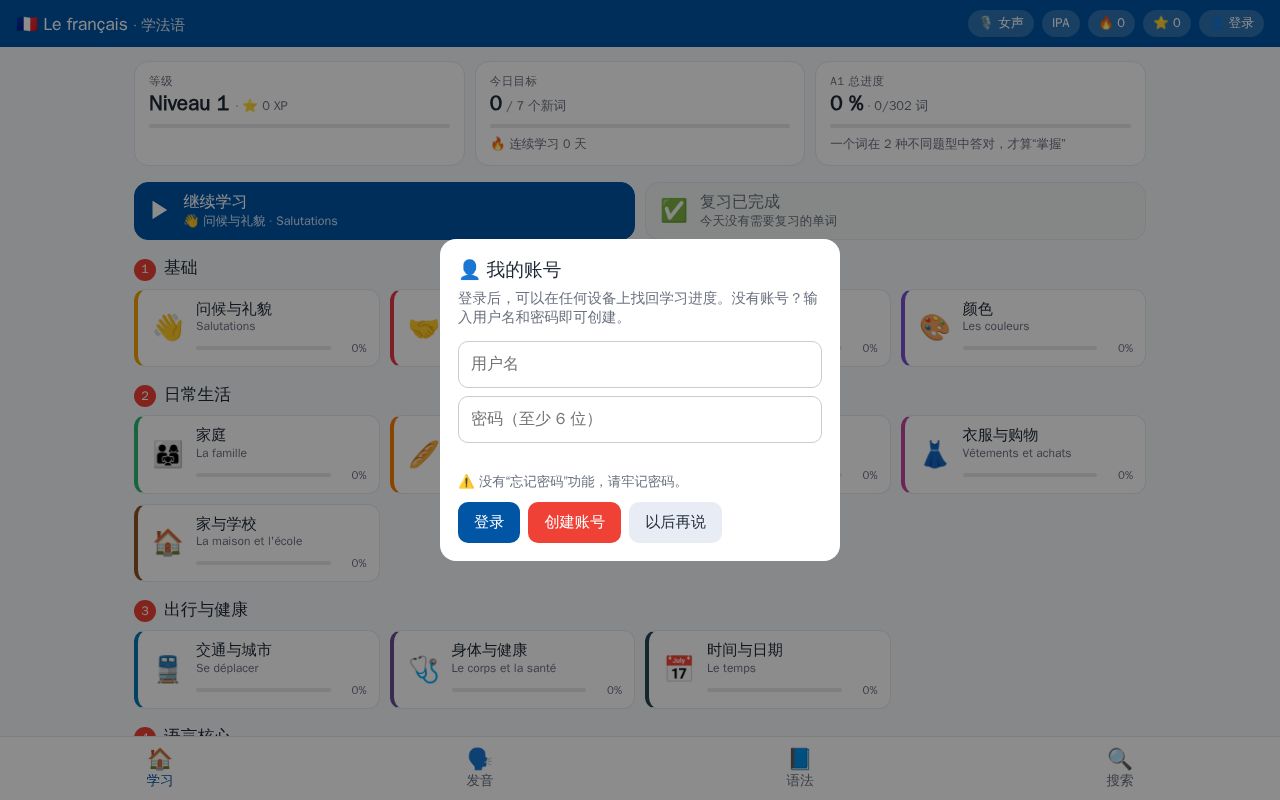Open the 问候与礼貌 Salutations lesson card
1280x800 pixels.
click(257, 328)
